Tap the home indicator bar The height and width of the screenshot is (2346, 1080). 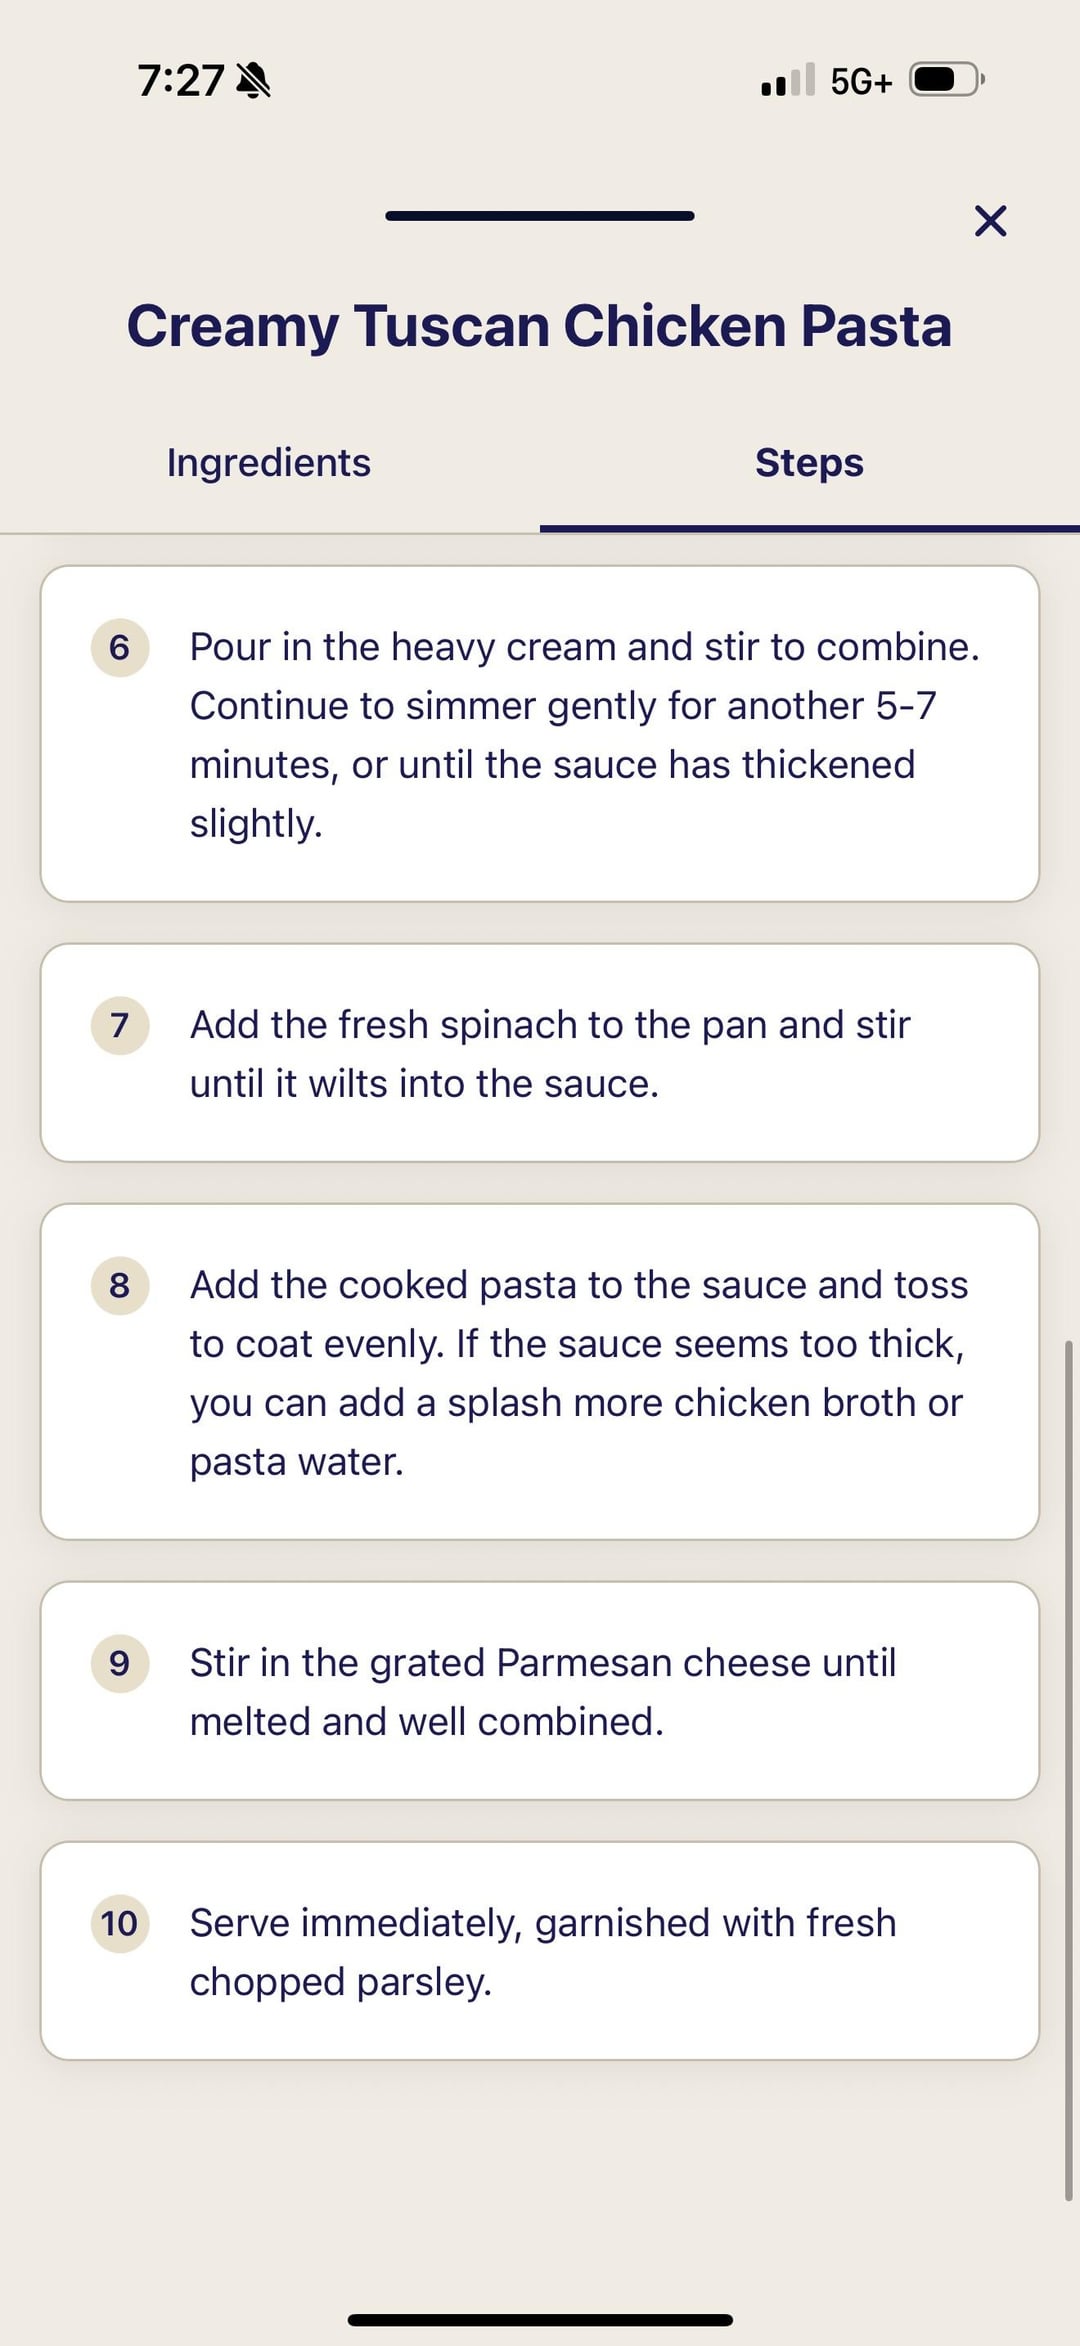540,2319
